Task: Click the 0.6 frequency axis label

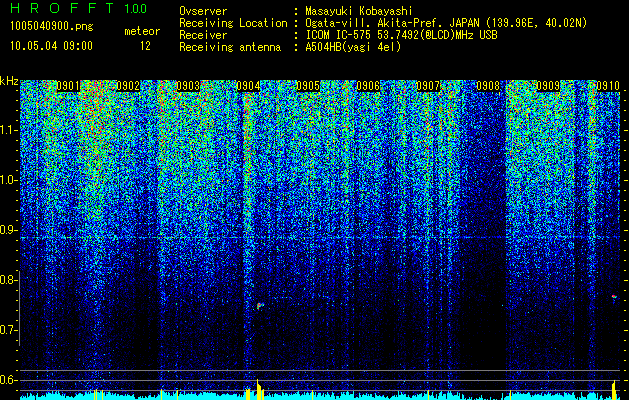Action: coord(9,380)
